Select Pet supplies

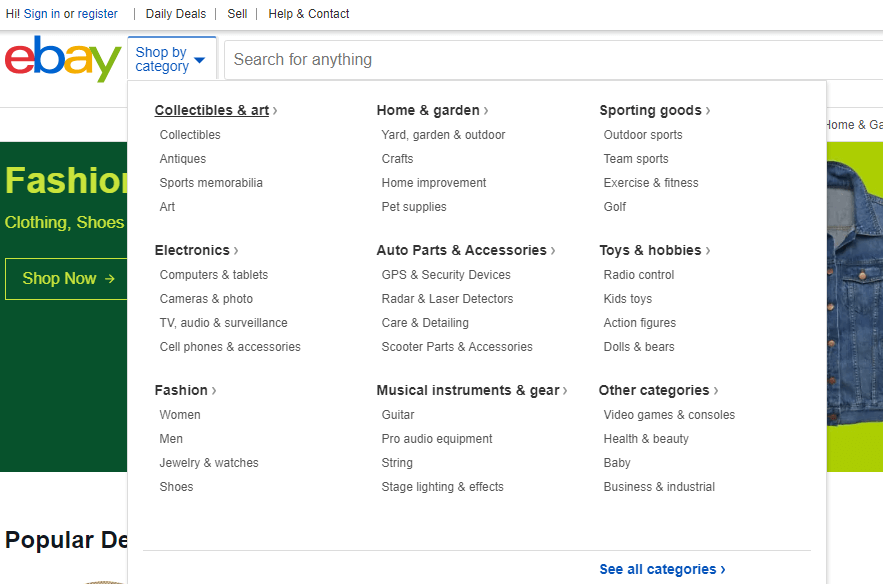coord(414,207)
